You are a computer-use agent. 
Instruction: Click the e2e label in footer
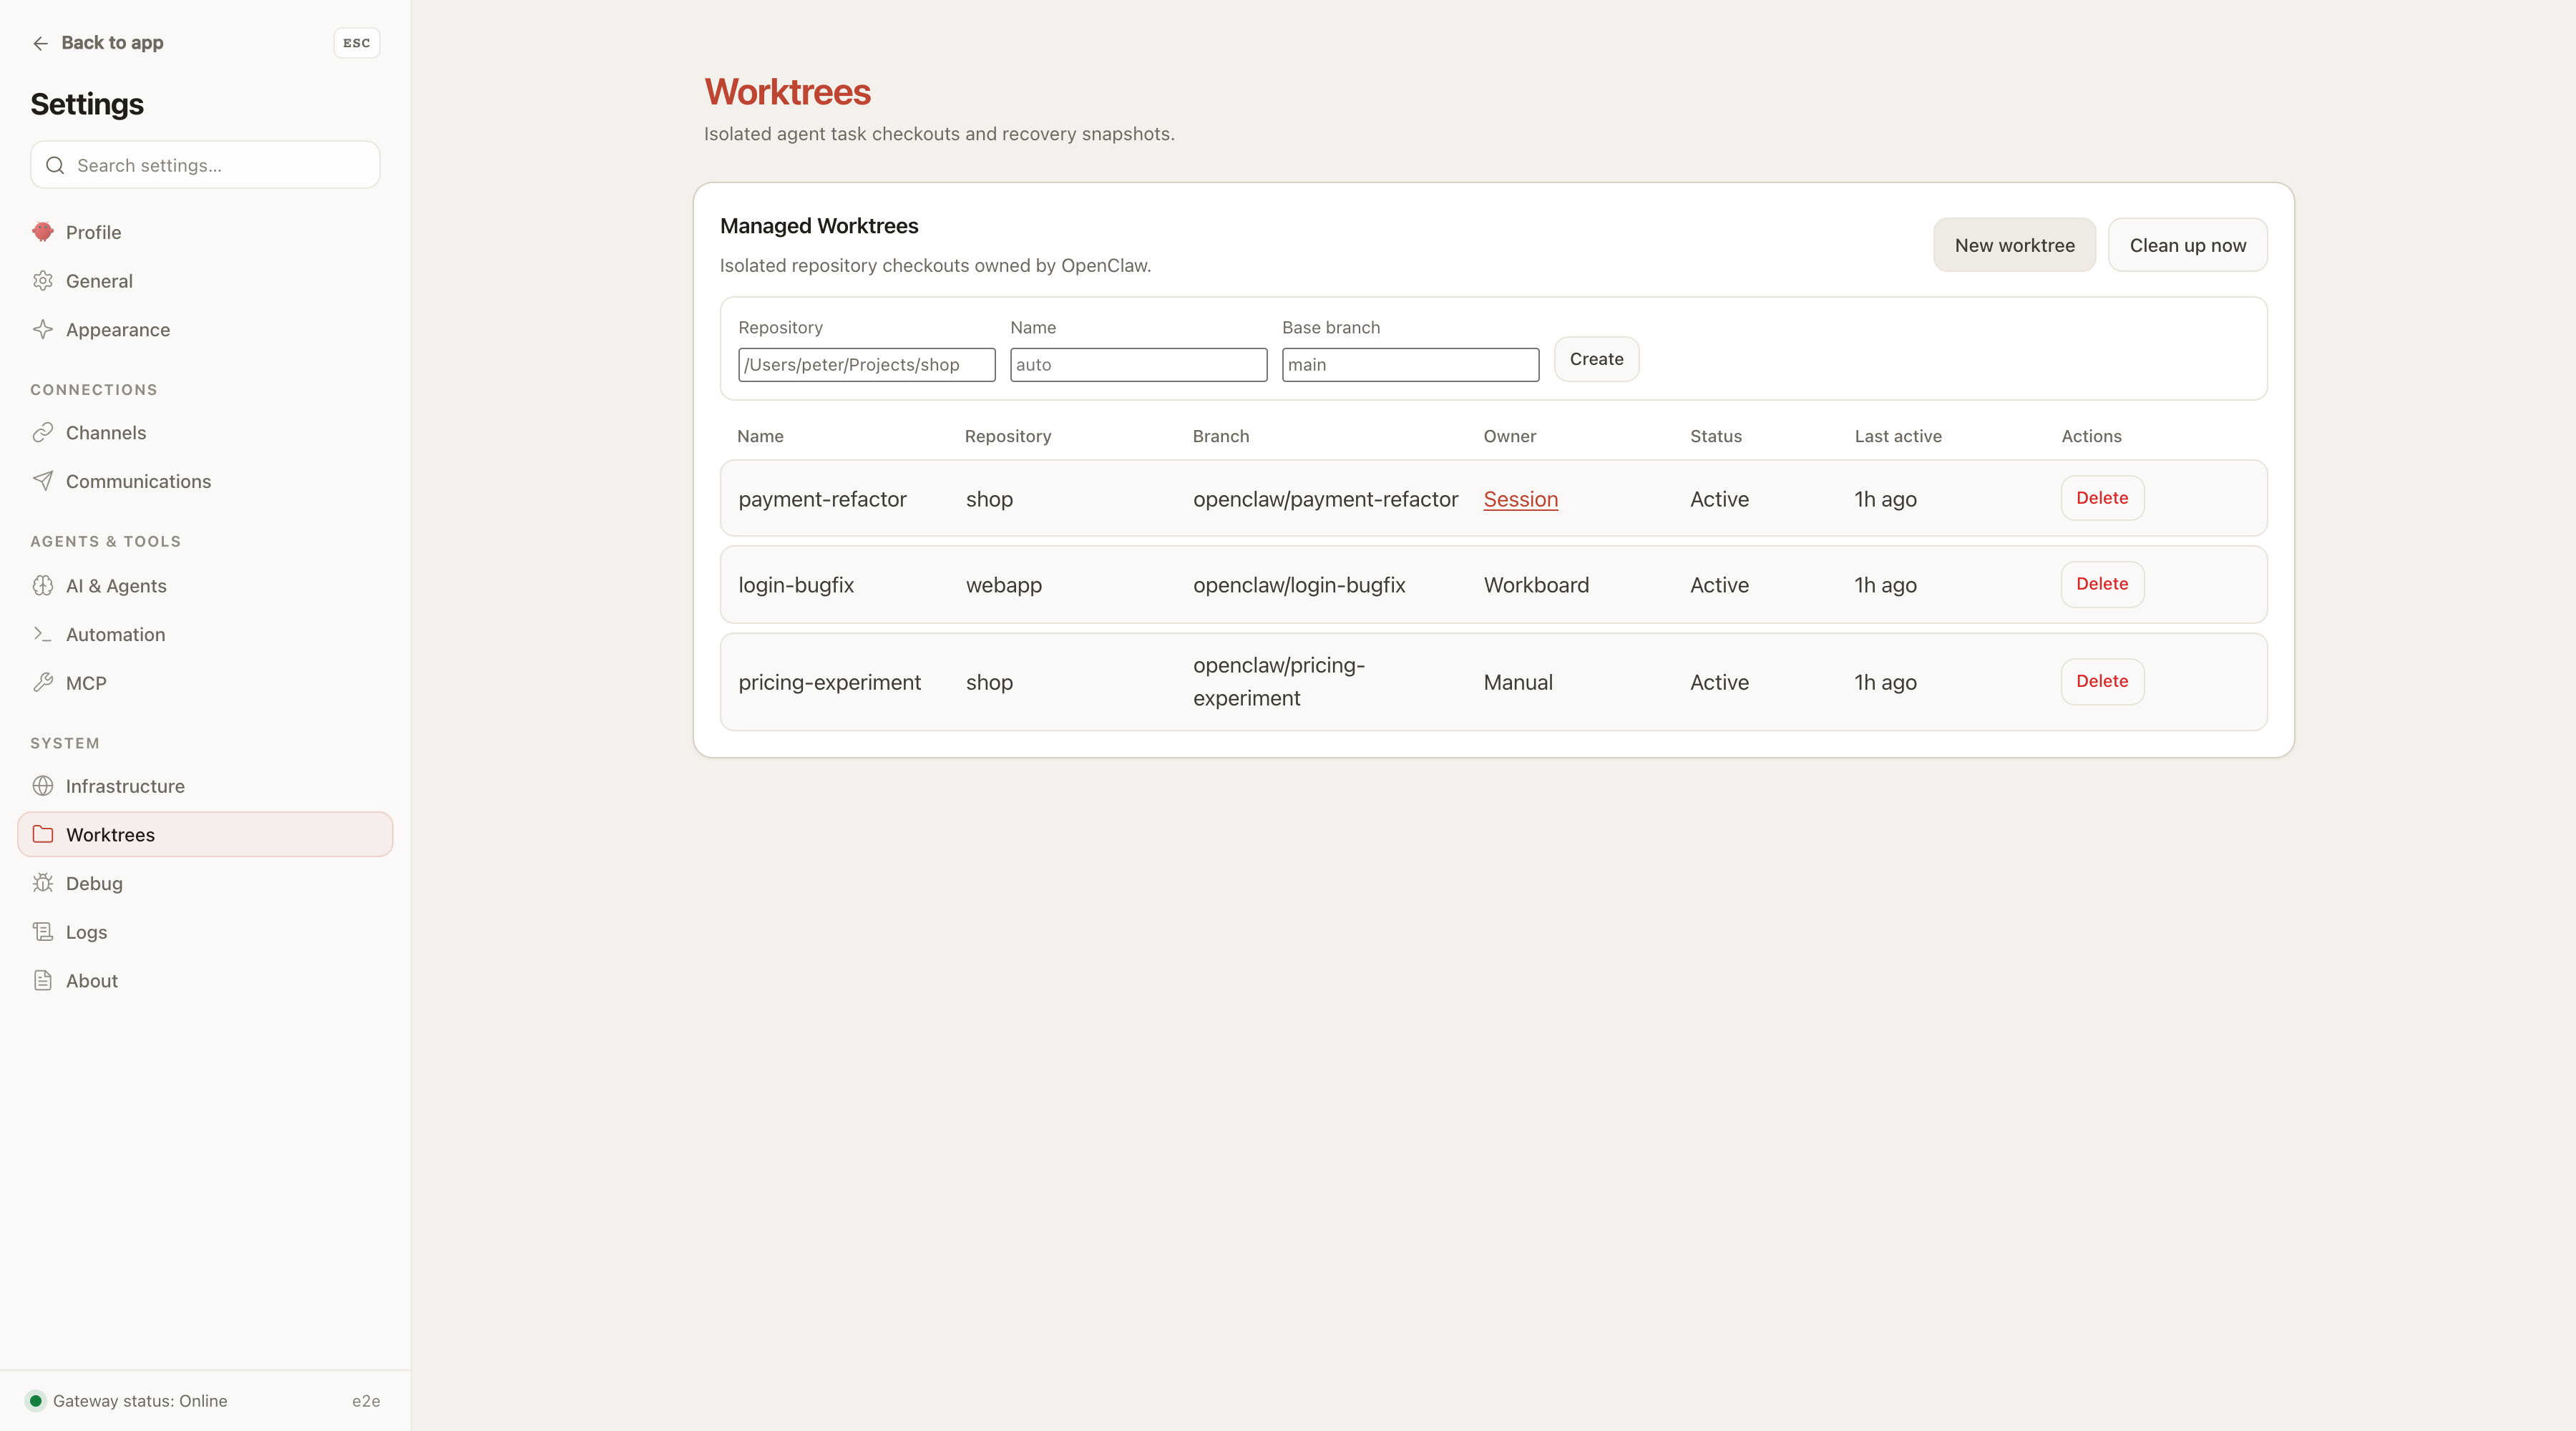(x=366, y=1401)
